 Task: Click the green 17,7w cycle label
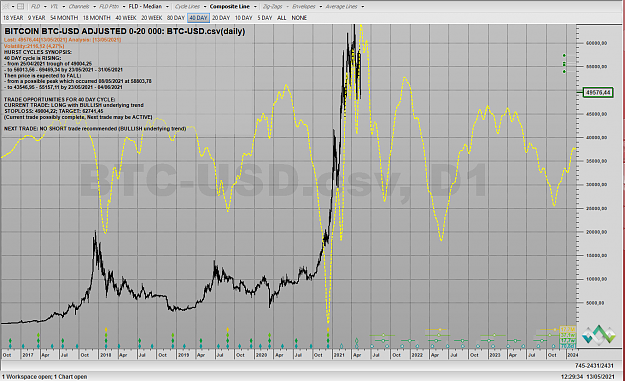(x=568, y=341)
